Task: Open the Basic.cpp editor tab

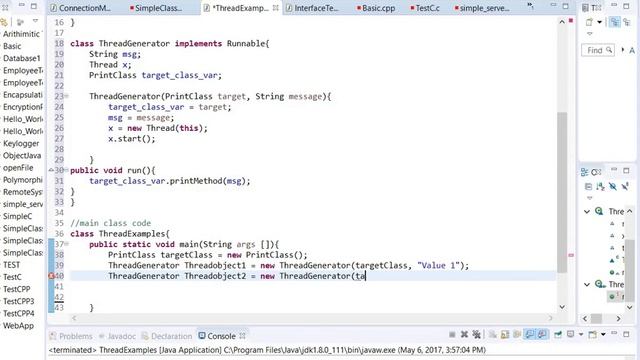Action: (x=376, y=8)
